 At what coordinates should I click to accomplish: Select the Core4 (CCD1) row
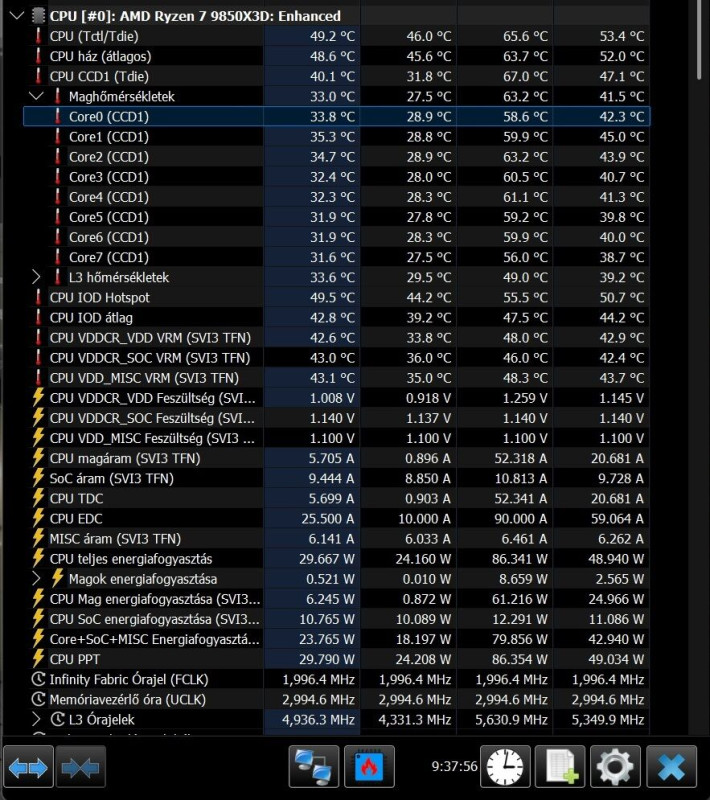(x=337, y=197)
